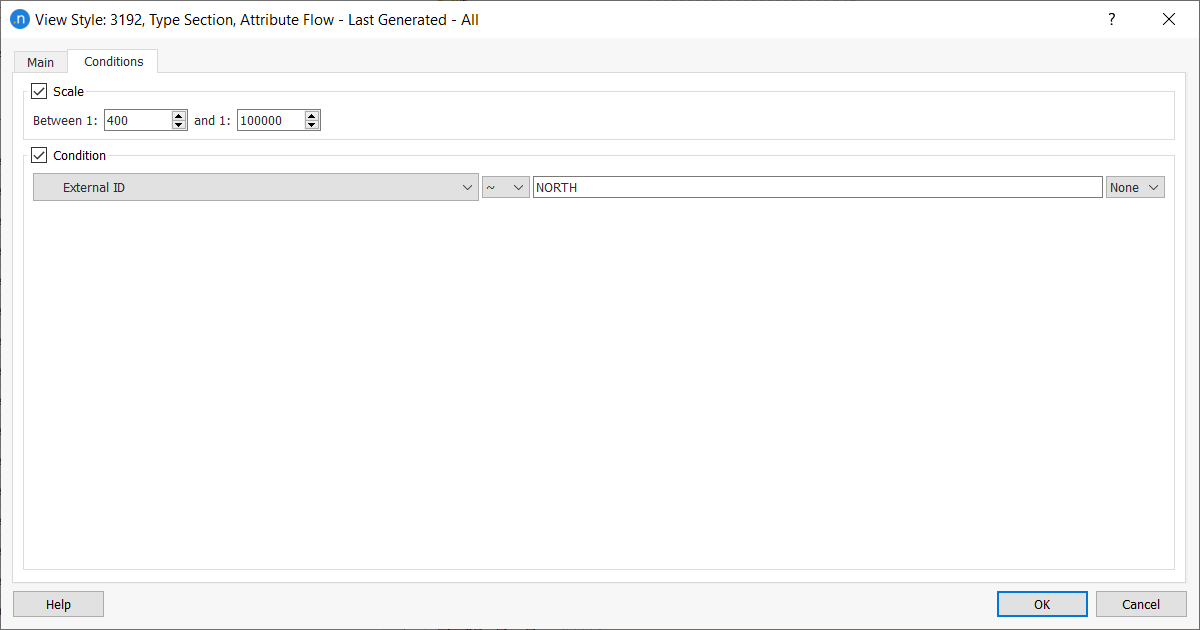This screenshot has height=630, width=1200.
Task: Increment the 100000 scale value with the spinner
Action: click(311, 114)
